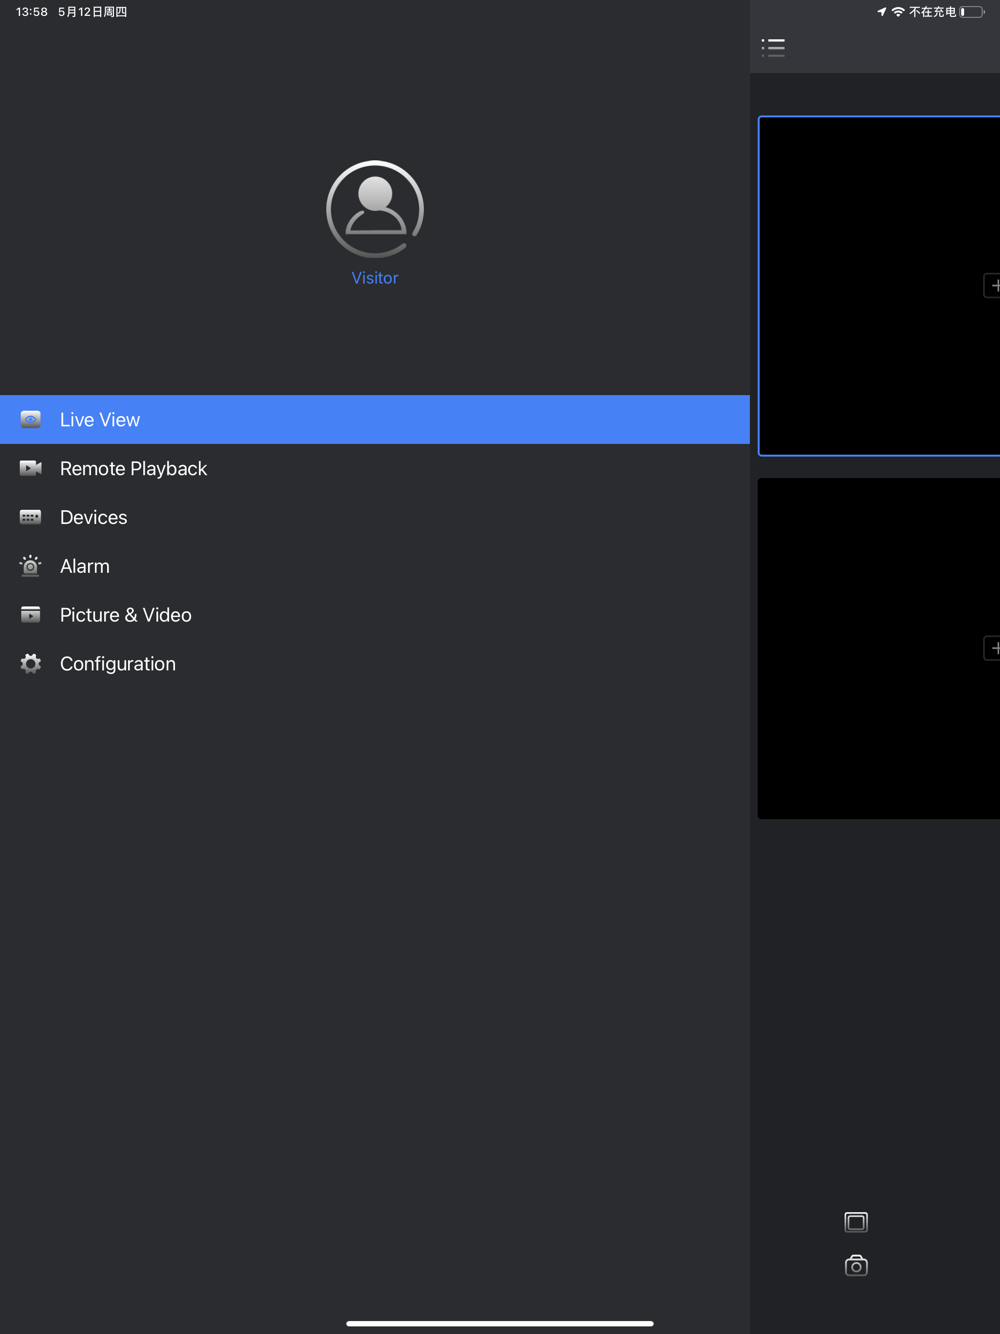Select the second live view window
Screen dimensions: 1000x1334
pyautogui.click(x=879, y=648)
